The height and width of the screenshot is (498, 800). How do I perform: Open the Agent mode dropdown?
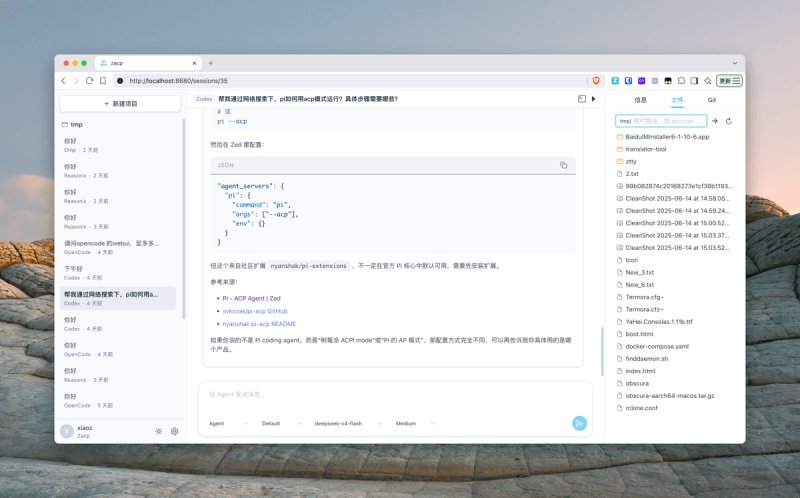[228, 424]
